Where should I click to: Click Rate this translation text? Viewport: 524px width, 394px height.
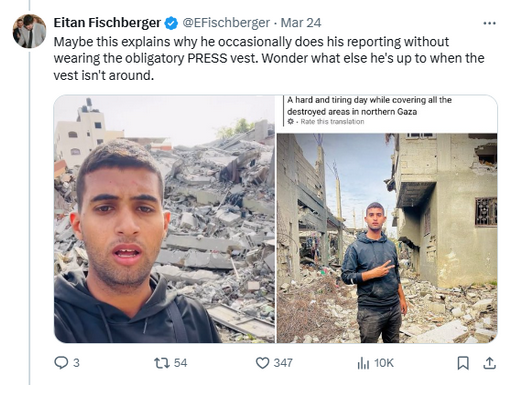(x=332, y=122)
